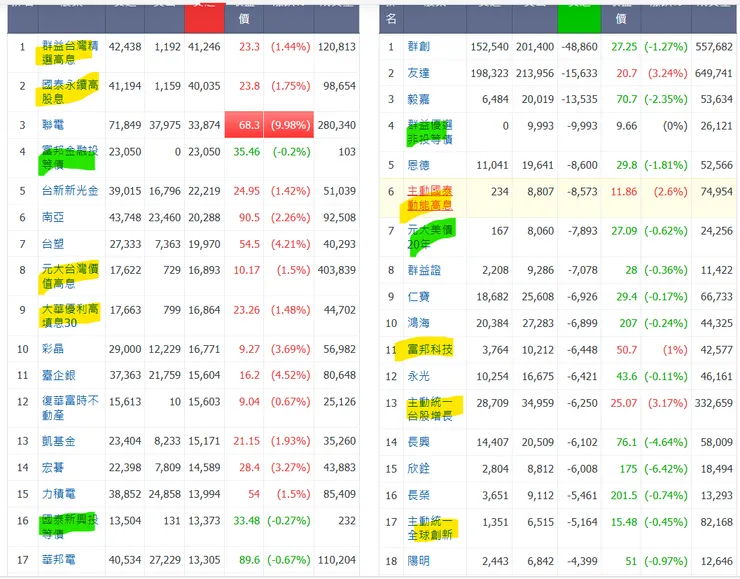Open the 群益台灣精選高息 stock link

click(x=70, y=52)
